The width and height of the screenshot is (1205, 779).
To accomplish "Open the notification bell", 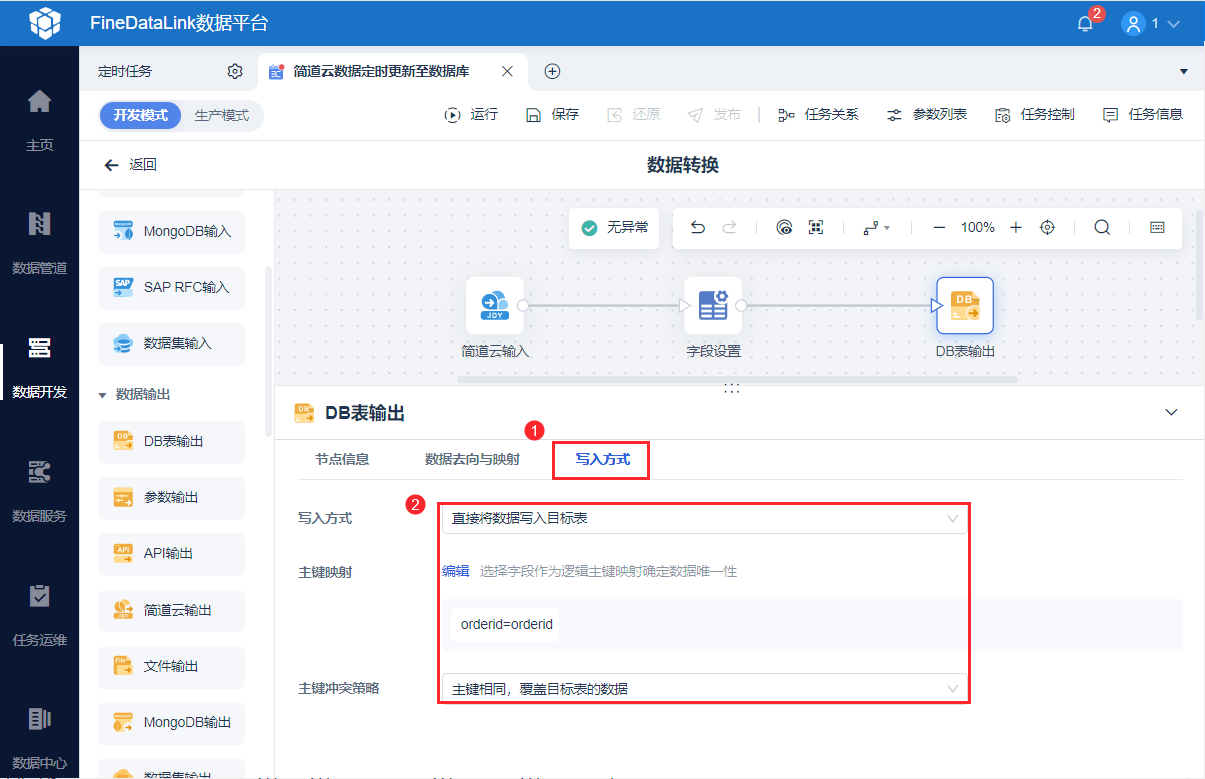I will 1085,23.
